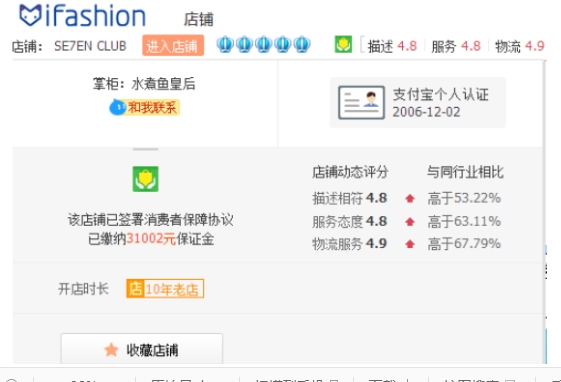Click red up arrow beside 描述相符
The image size is (561, 382).
(x=410, y=198)
